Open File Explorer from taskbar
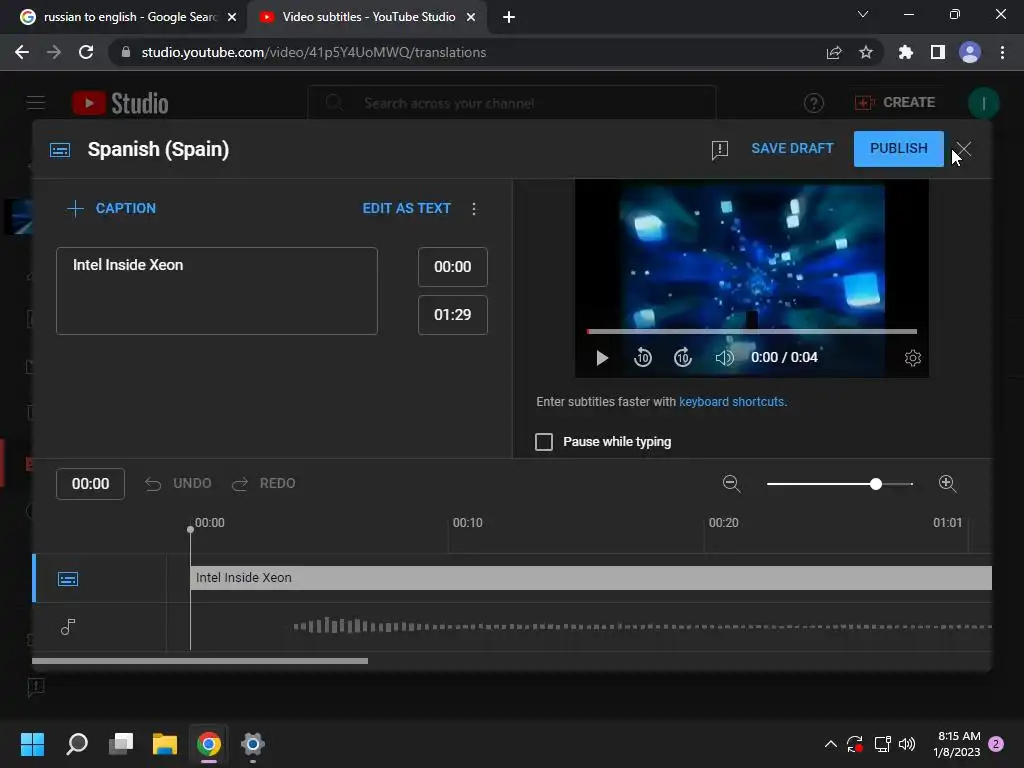The width and height of the screenshot is (1024, 768). [x=165, y=744]
